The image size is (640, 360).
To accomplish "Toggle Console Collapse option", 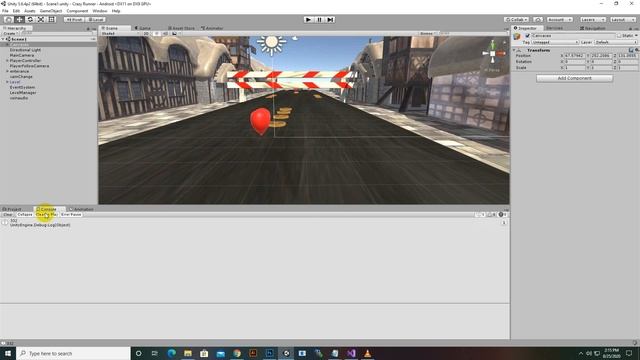I will tap(24, 214).
